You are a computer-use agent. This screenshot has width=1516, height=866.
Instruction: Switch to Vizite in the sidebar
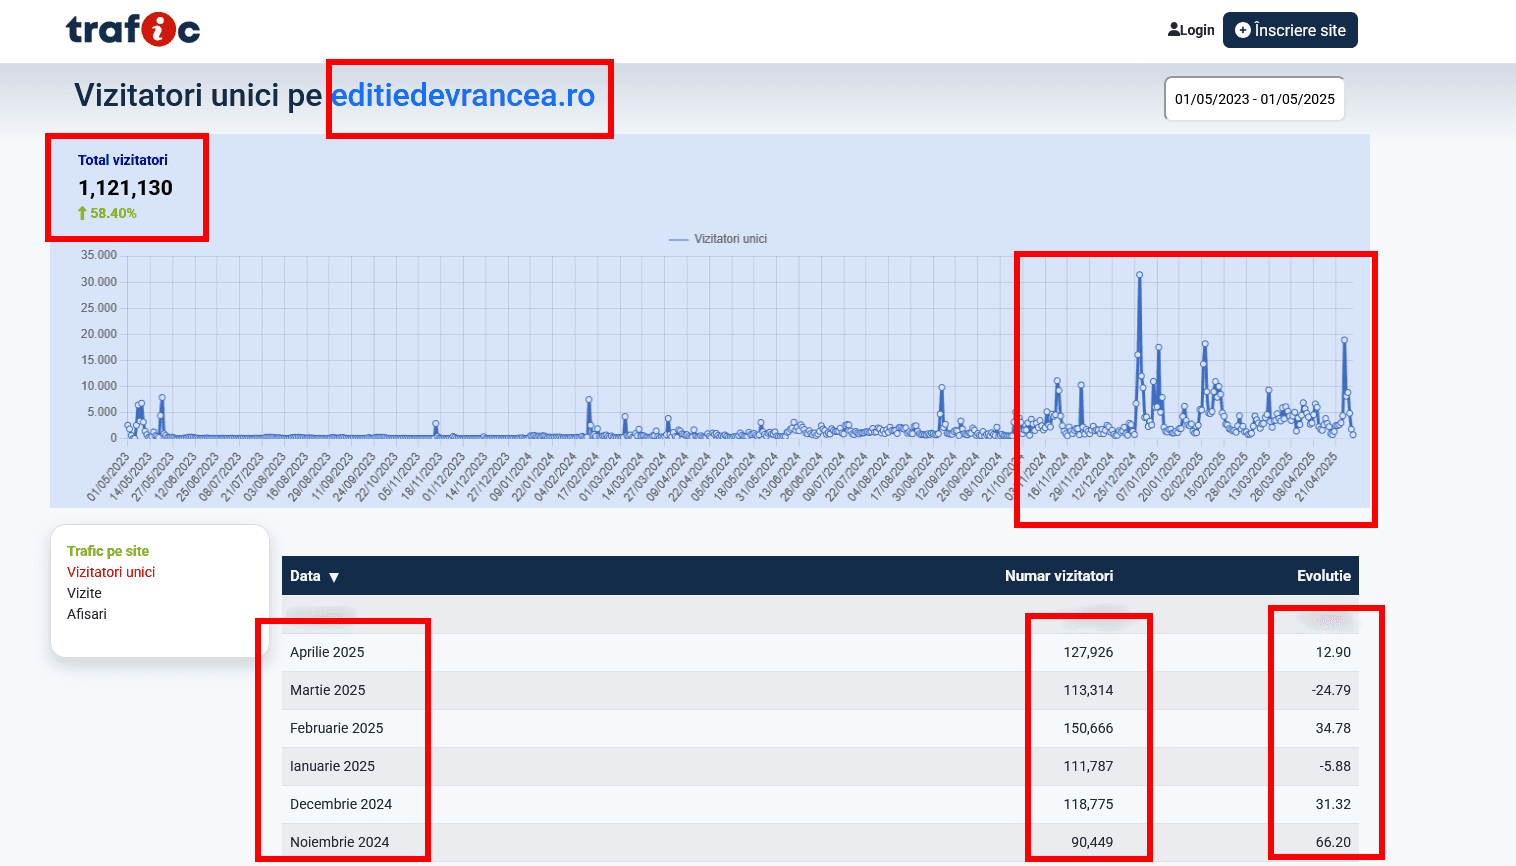[84, 593]
